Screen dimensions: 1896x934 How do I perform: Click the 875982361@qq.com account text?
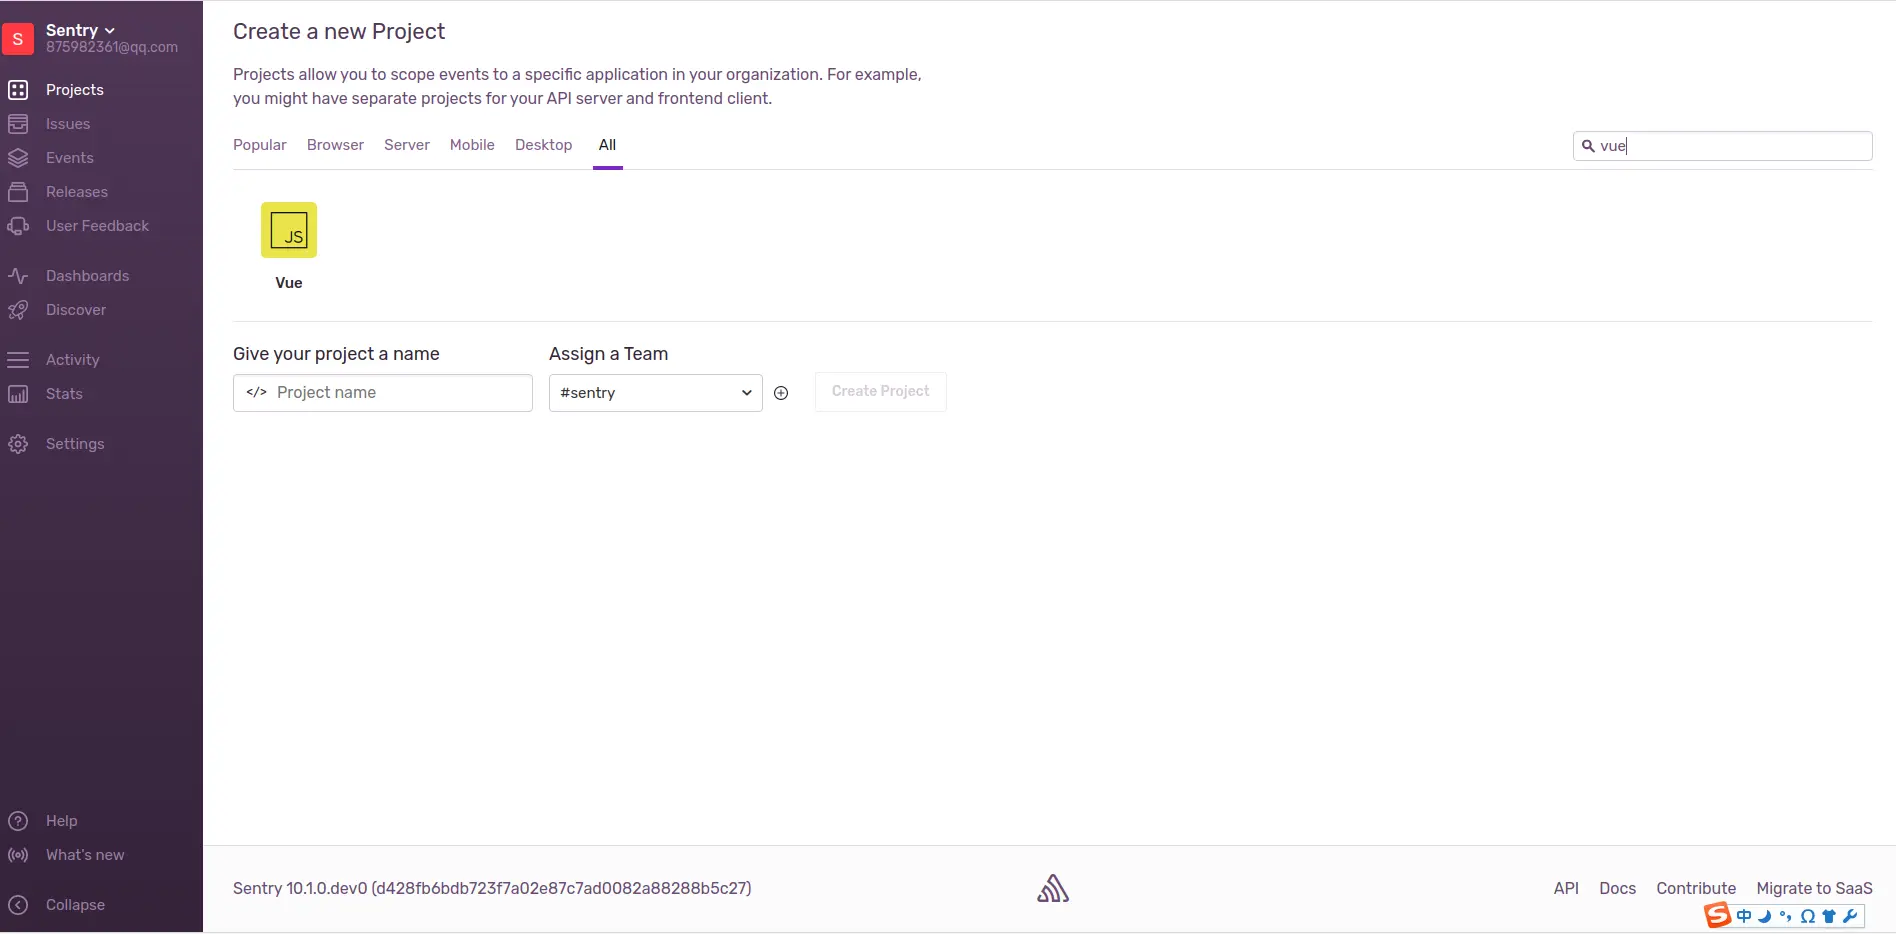(x=112, y=47)
